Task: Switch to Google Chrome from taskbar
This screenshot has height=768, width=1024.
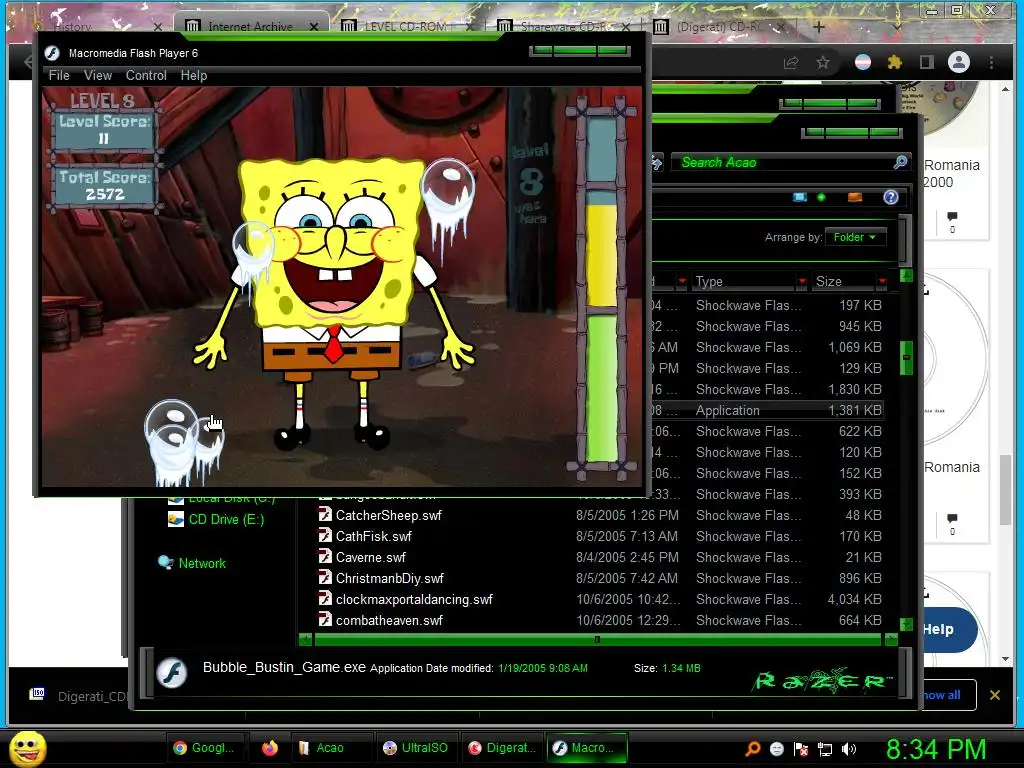Action: (204, 748)
